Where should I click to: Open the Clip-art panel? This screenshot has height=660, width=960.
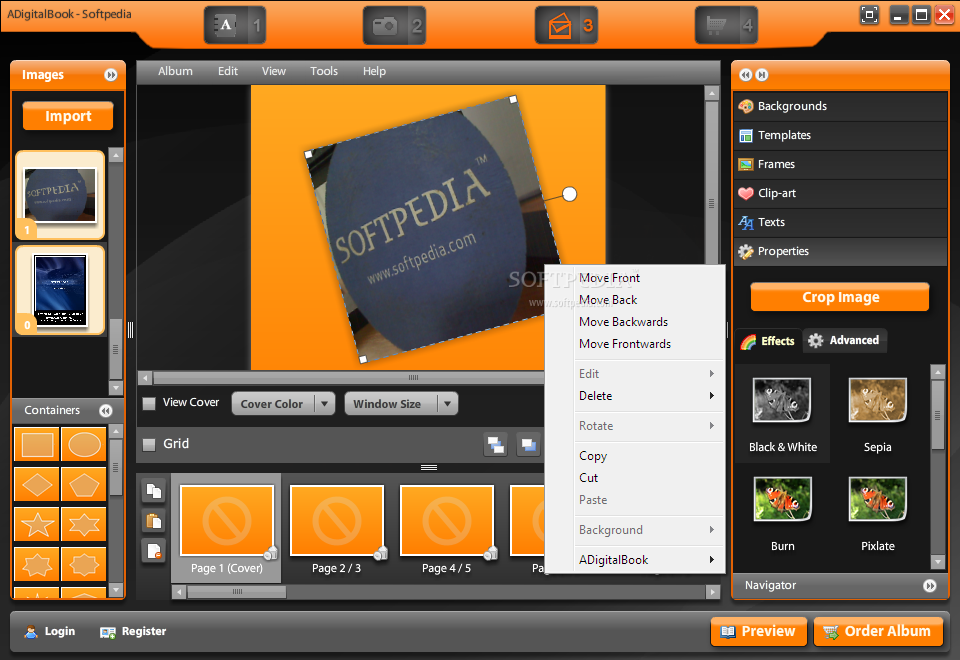click(840, 193)
